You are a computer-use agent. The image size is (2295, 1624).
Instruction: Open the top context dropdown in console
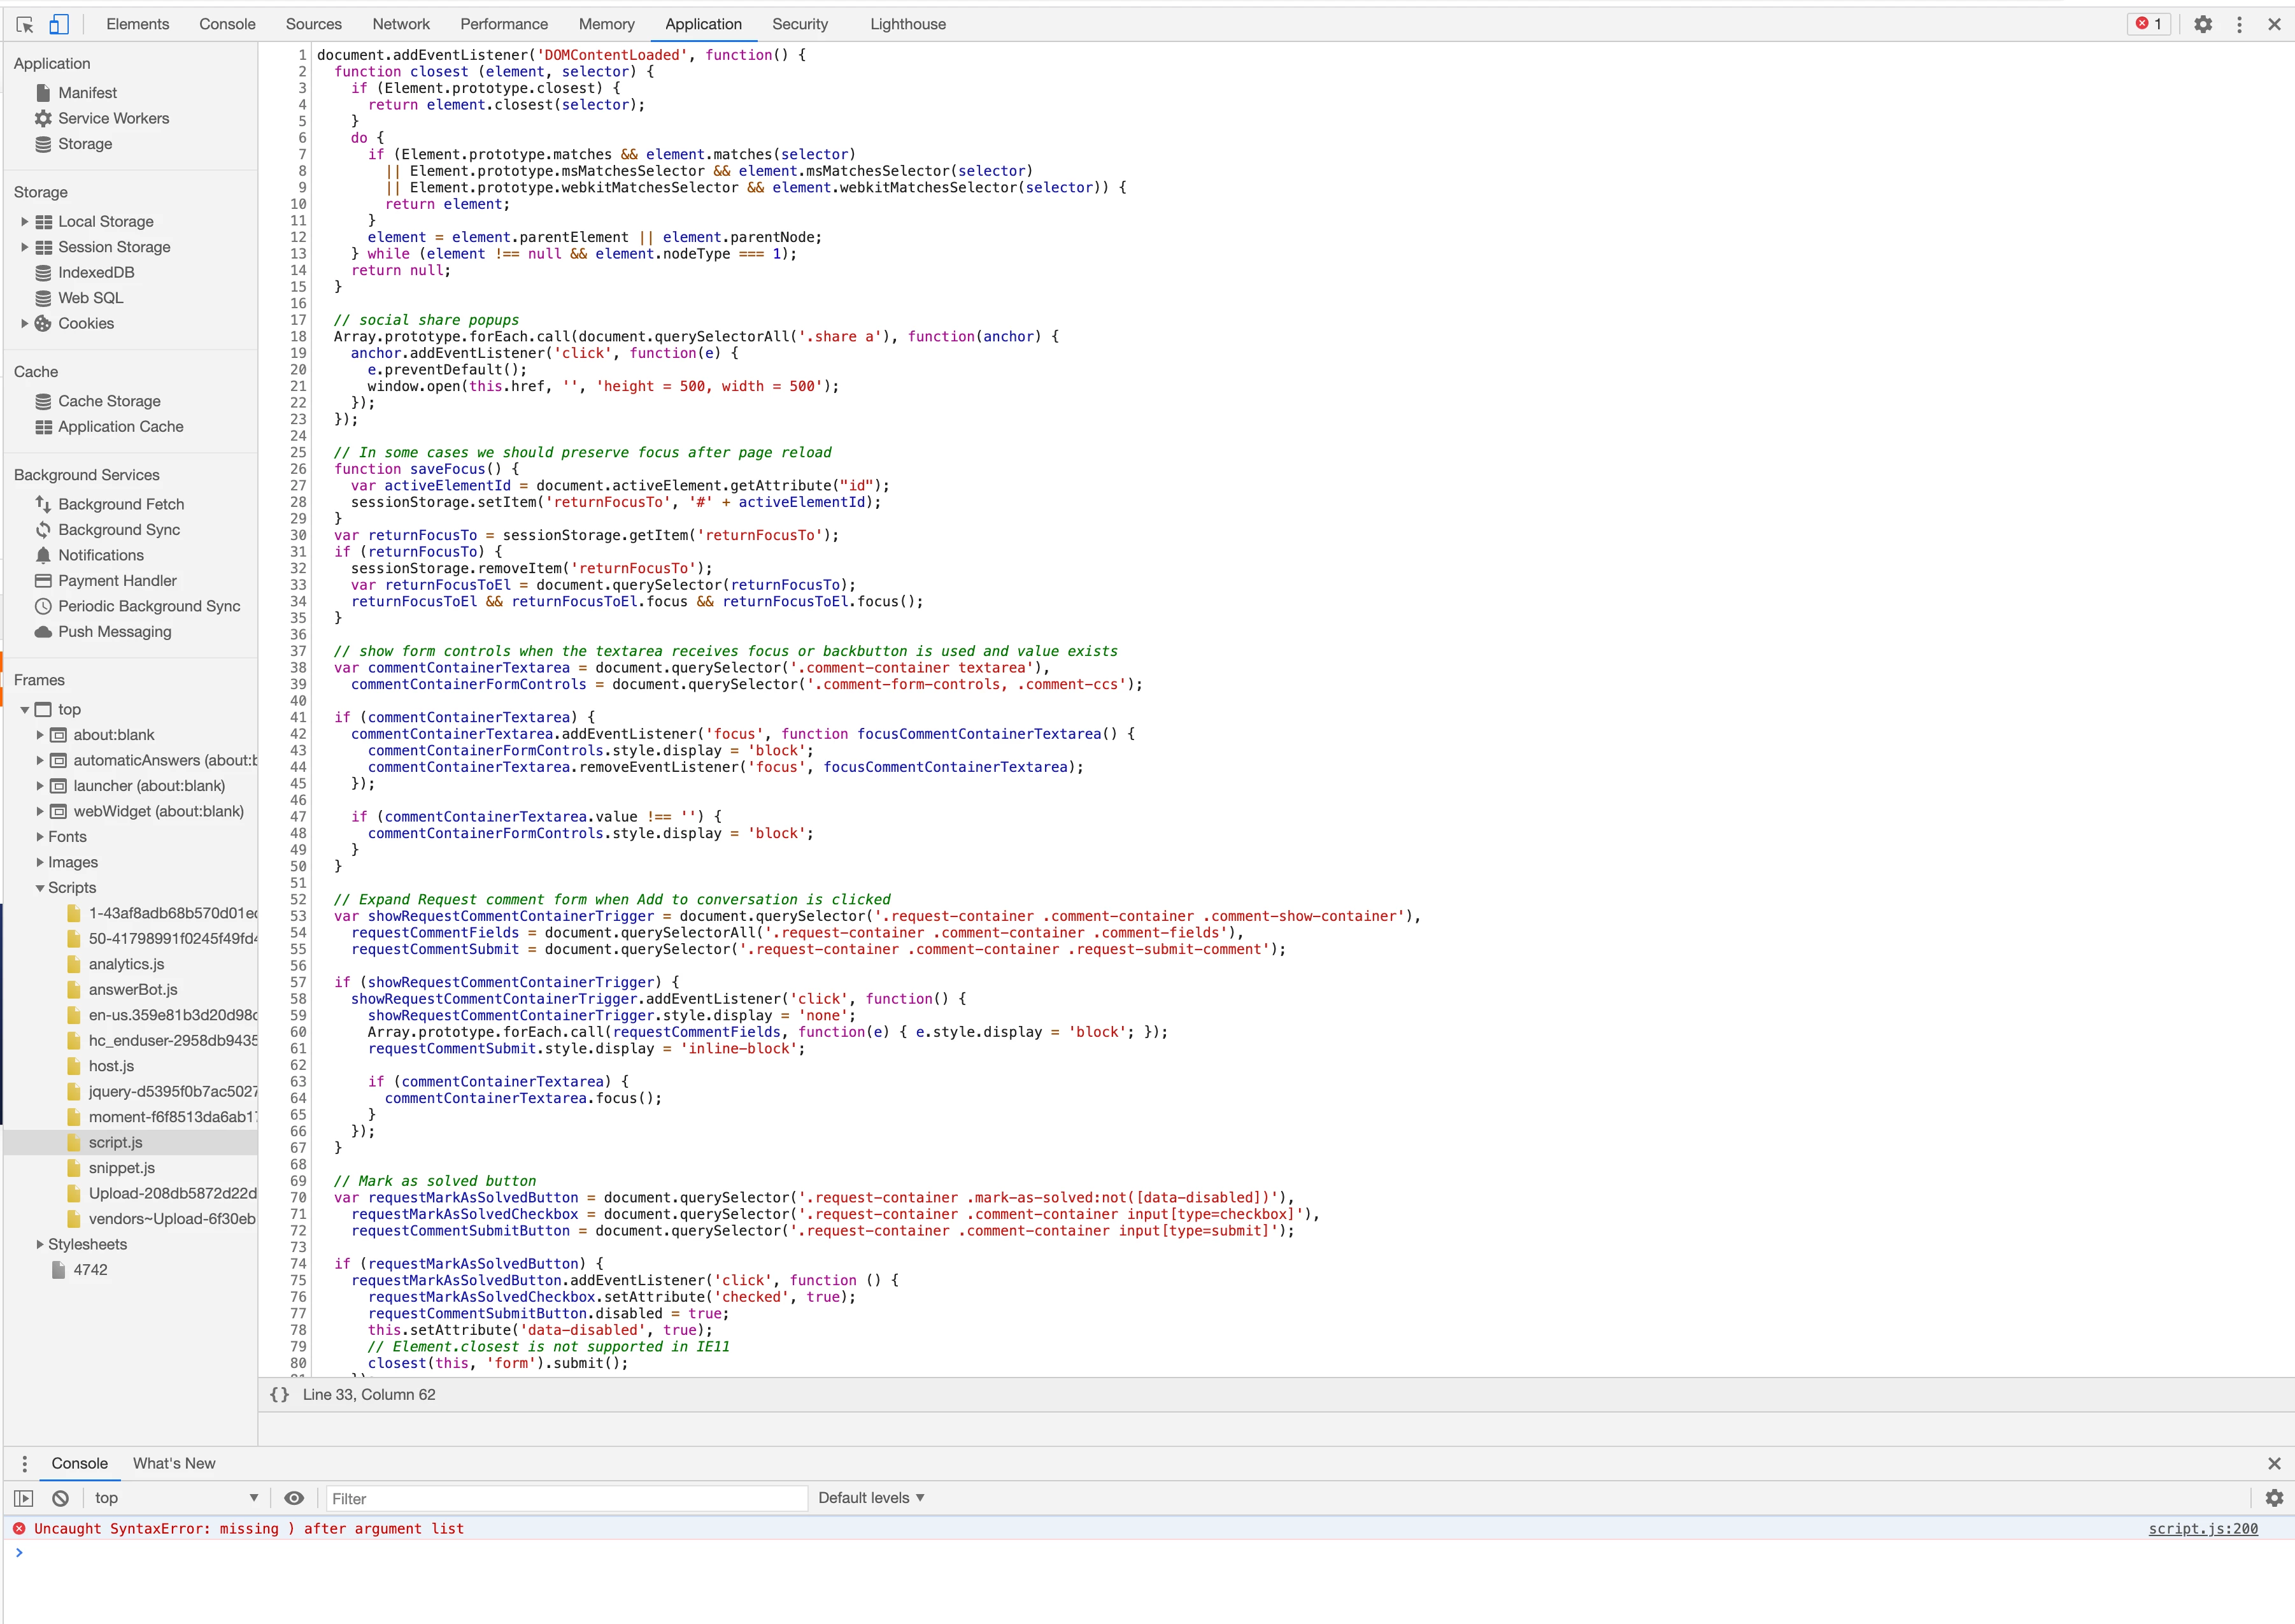[176, 1498]
